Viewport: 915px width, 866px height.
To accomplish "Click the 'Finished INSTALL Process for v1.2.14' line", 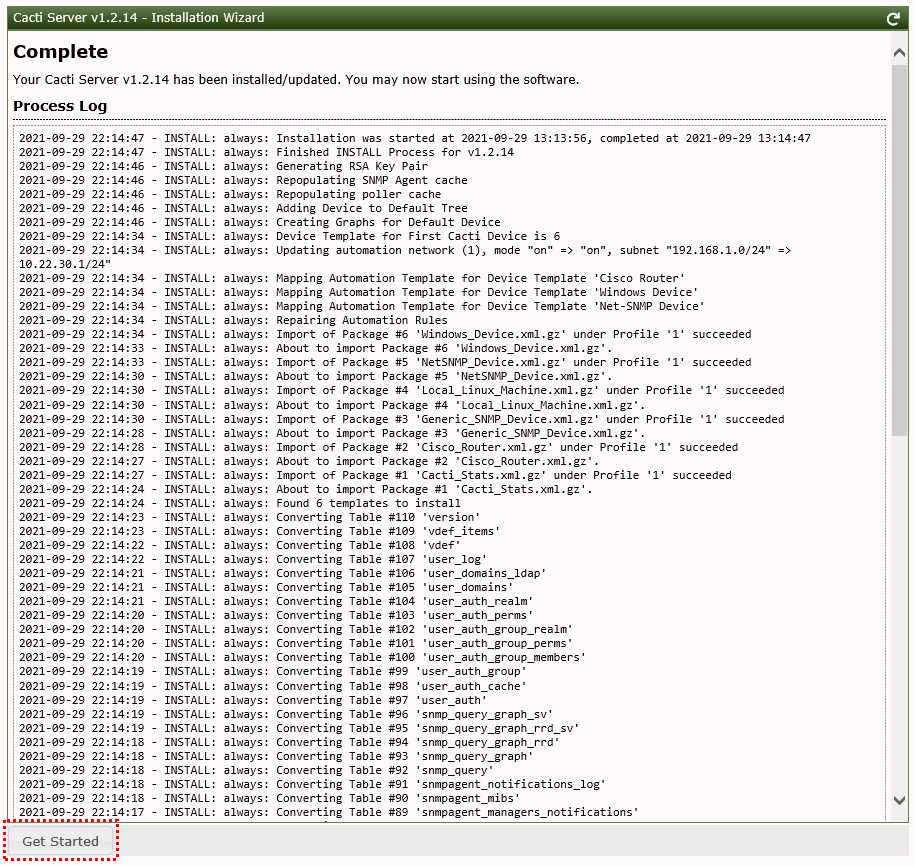I will click(x=267, y=152).
